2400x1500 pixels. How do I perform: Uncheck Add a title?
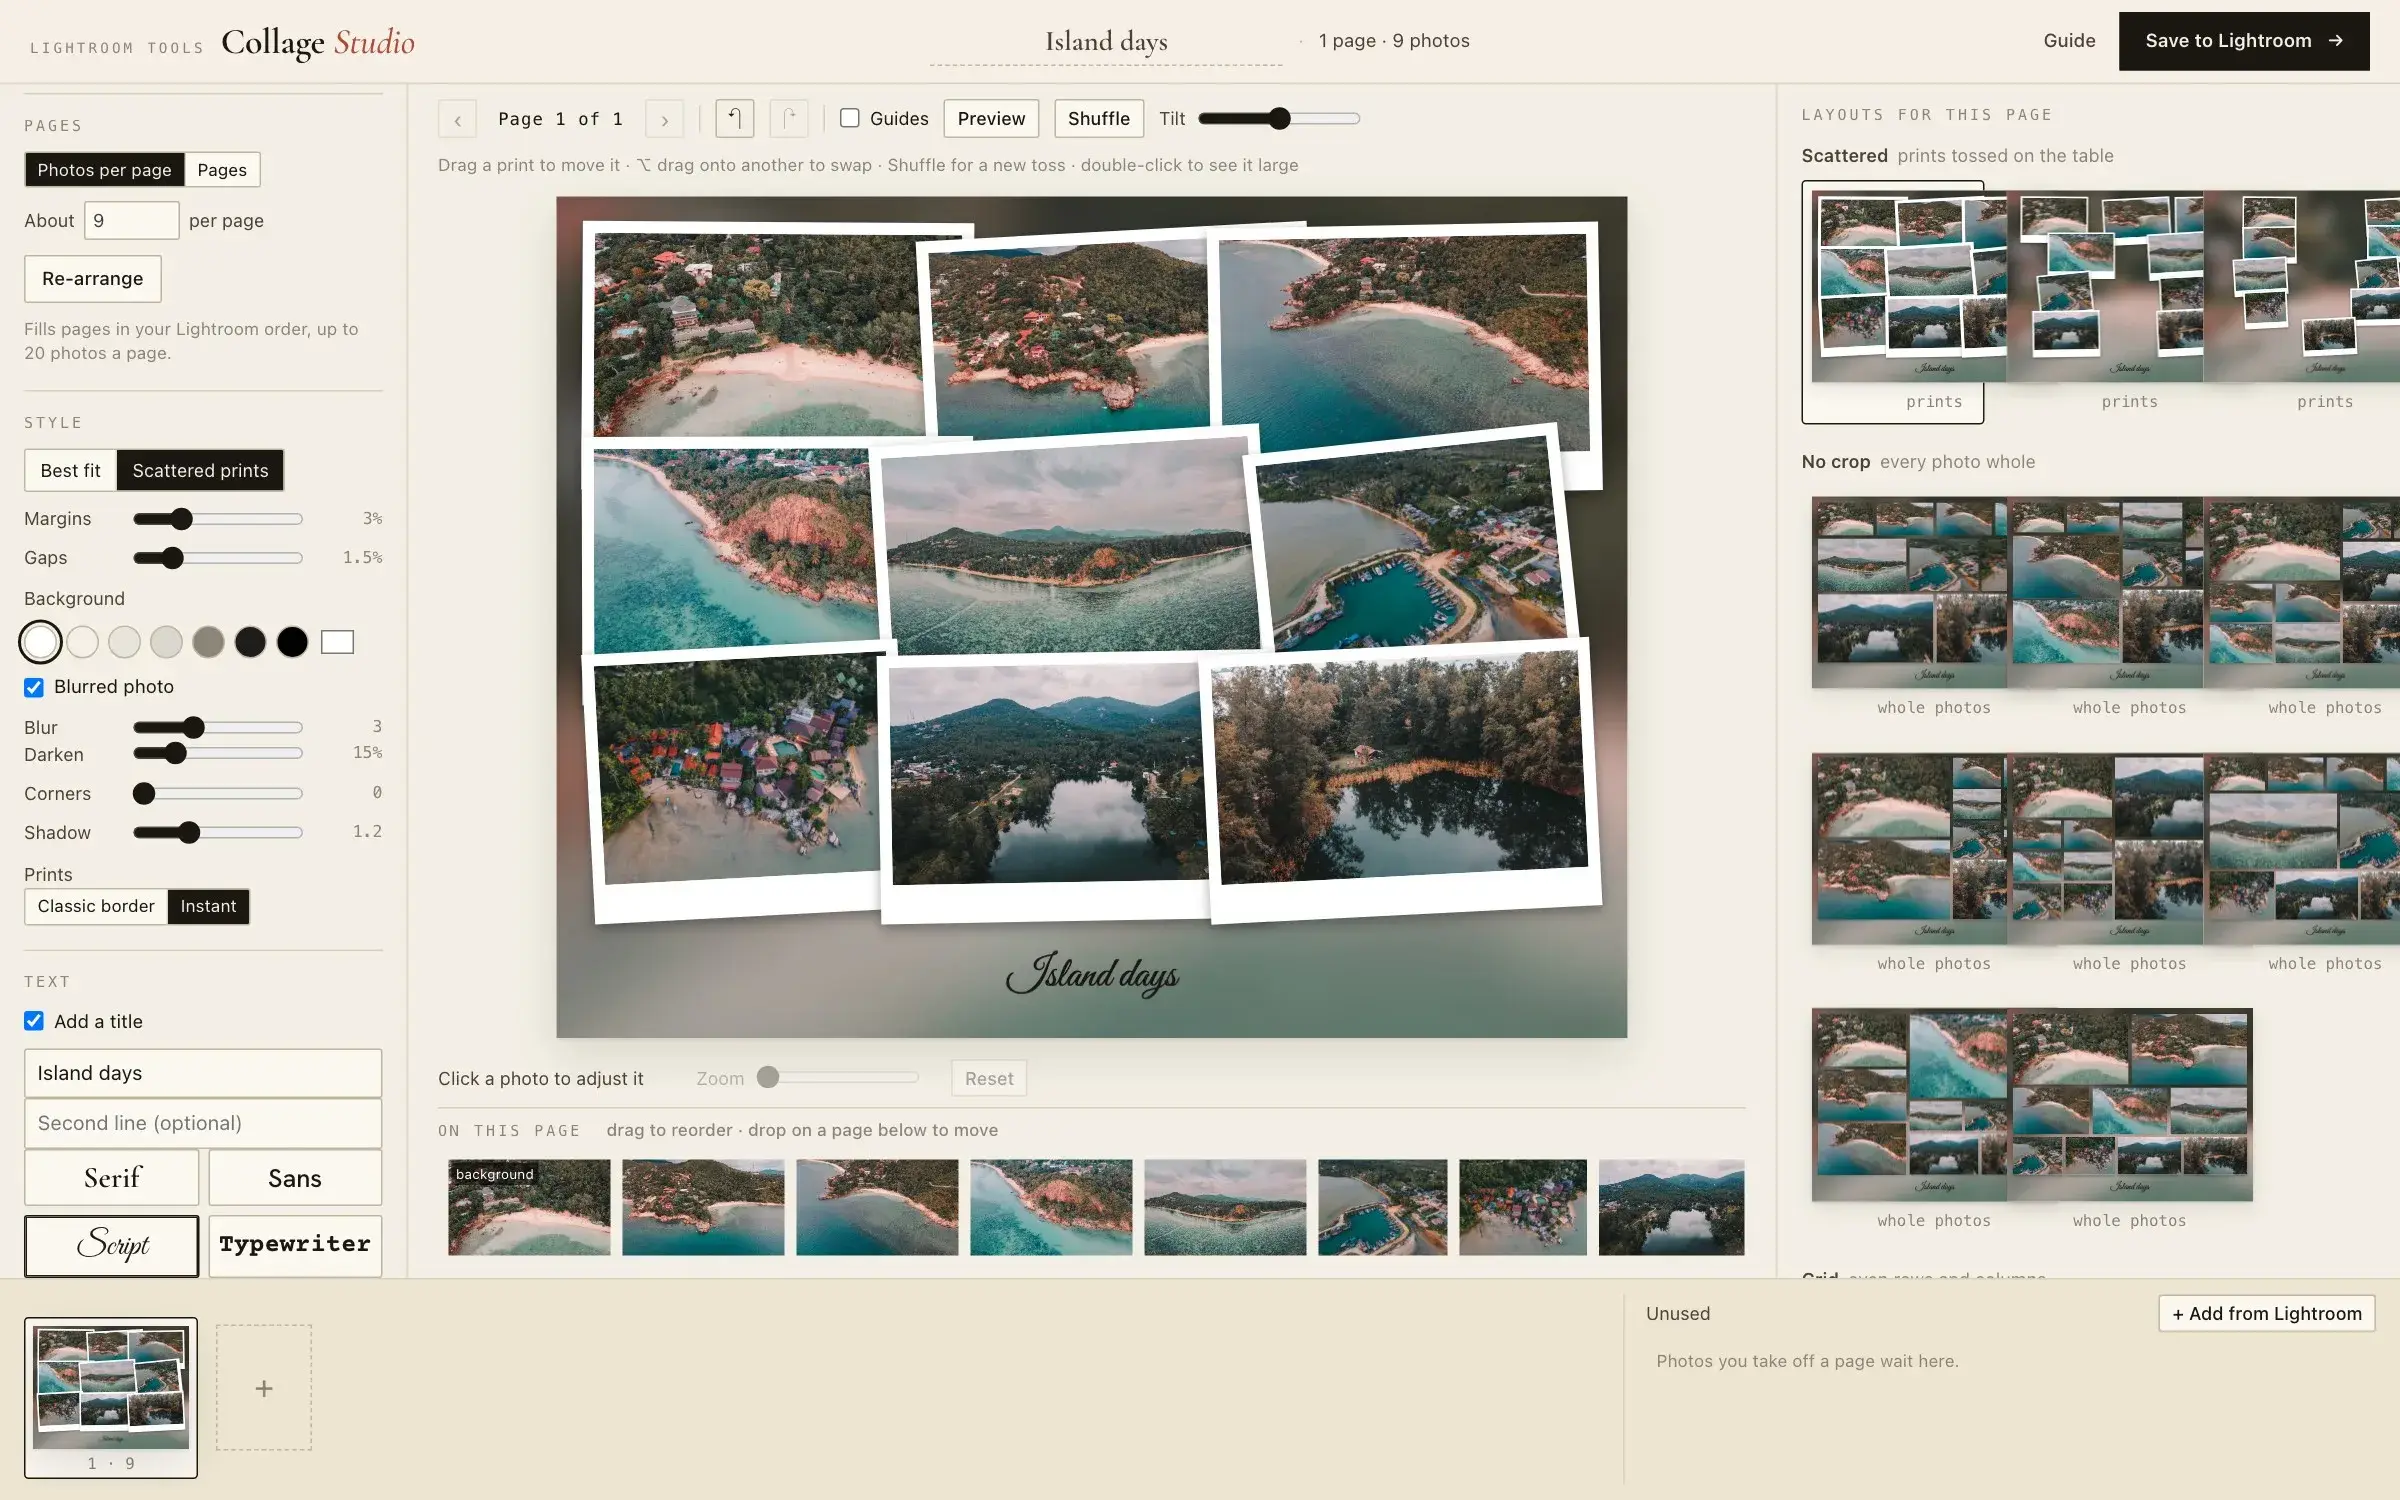pos(34,1021)
